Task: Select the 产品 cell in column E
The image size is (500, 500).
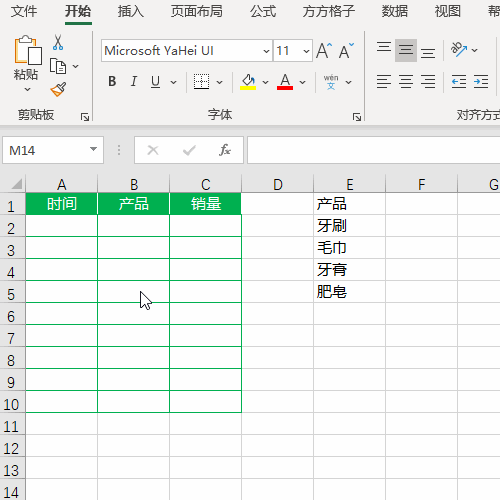Action: click(349, 204)
